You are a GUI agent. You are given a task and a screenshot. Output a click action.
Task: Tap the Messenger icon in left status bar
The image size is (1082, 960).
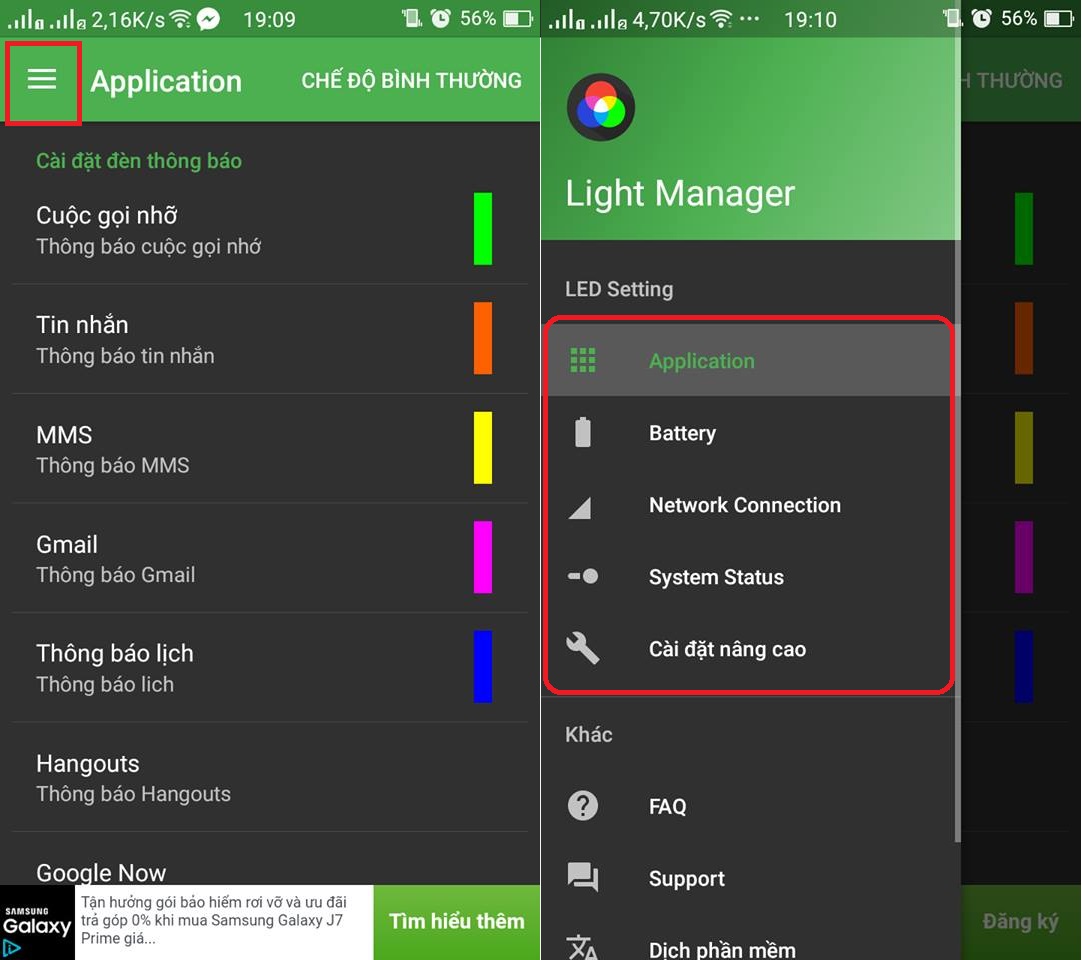tap(208, 19)
